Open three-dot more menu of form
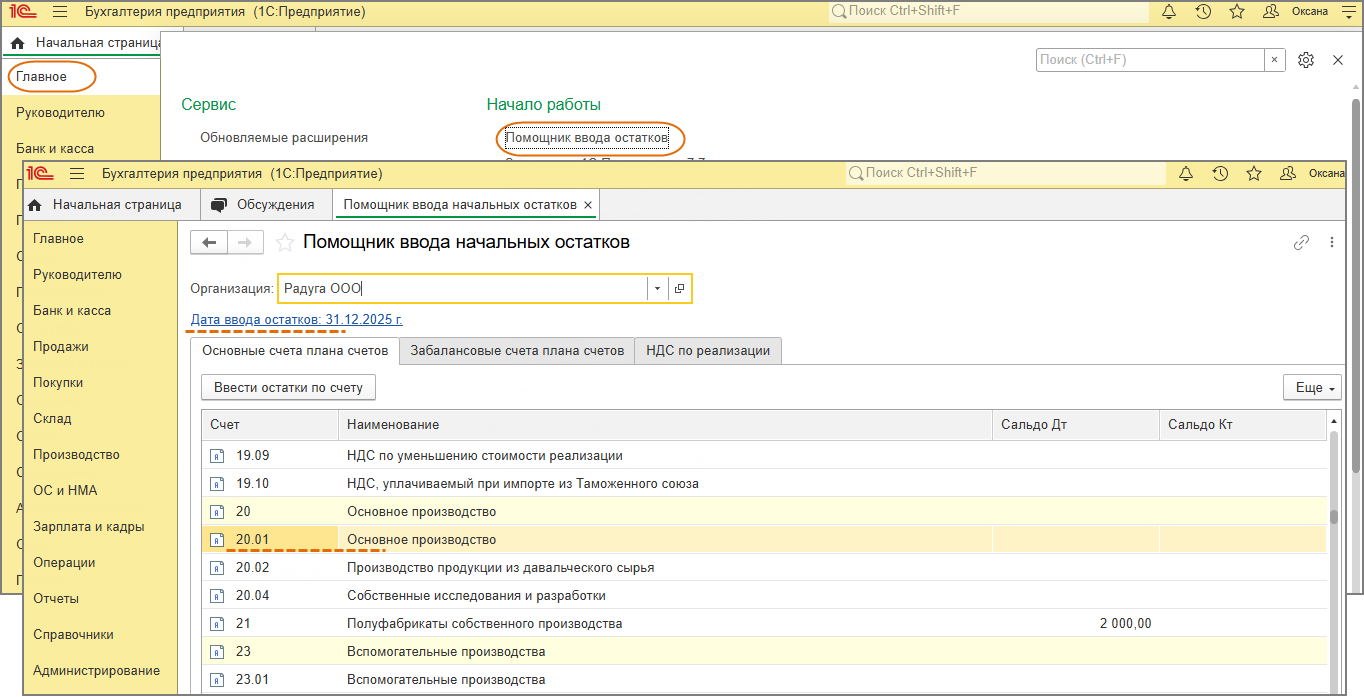This screenshot has height=697, width=1364. point(1331,242)
